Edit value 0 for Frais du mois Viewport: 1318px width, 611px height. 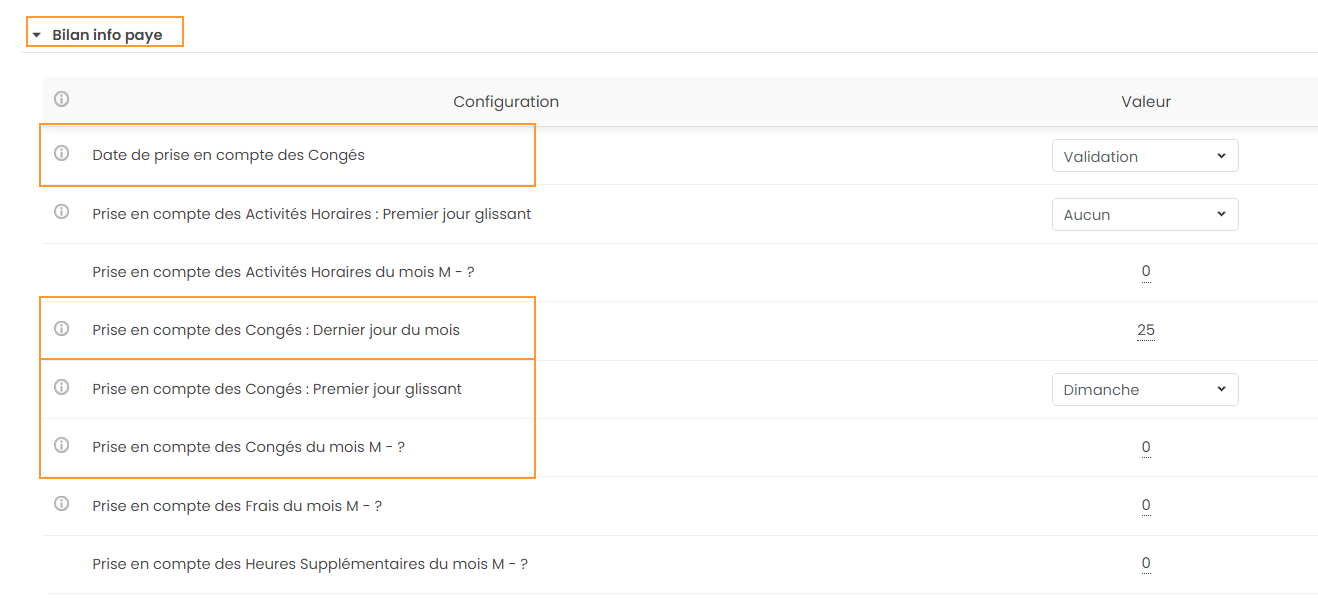(1146, 505)
